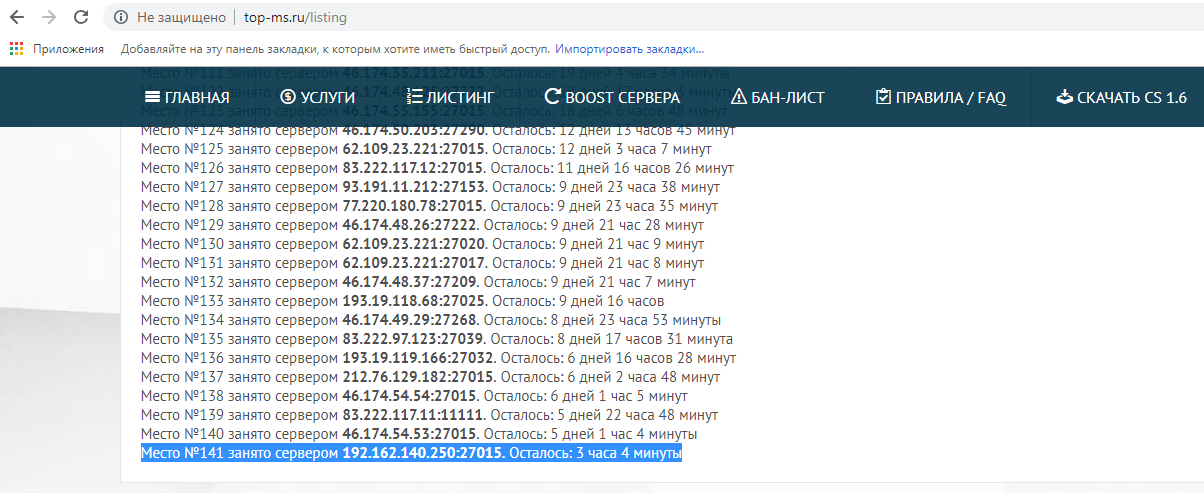
Task: Click server address 193.19.119.166:27032
Action: 419,358
